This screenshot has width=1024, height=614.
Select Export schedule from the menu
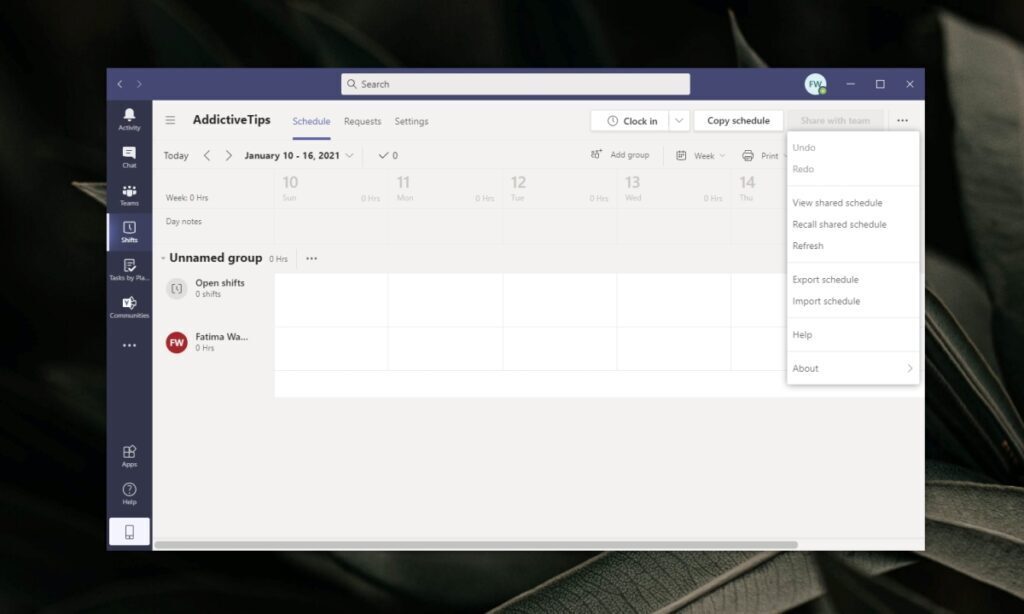click(825, 279)
